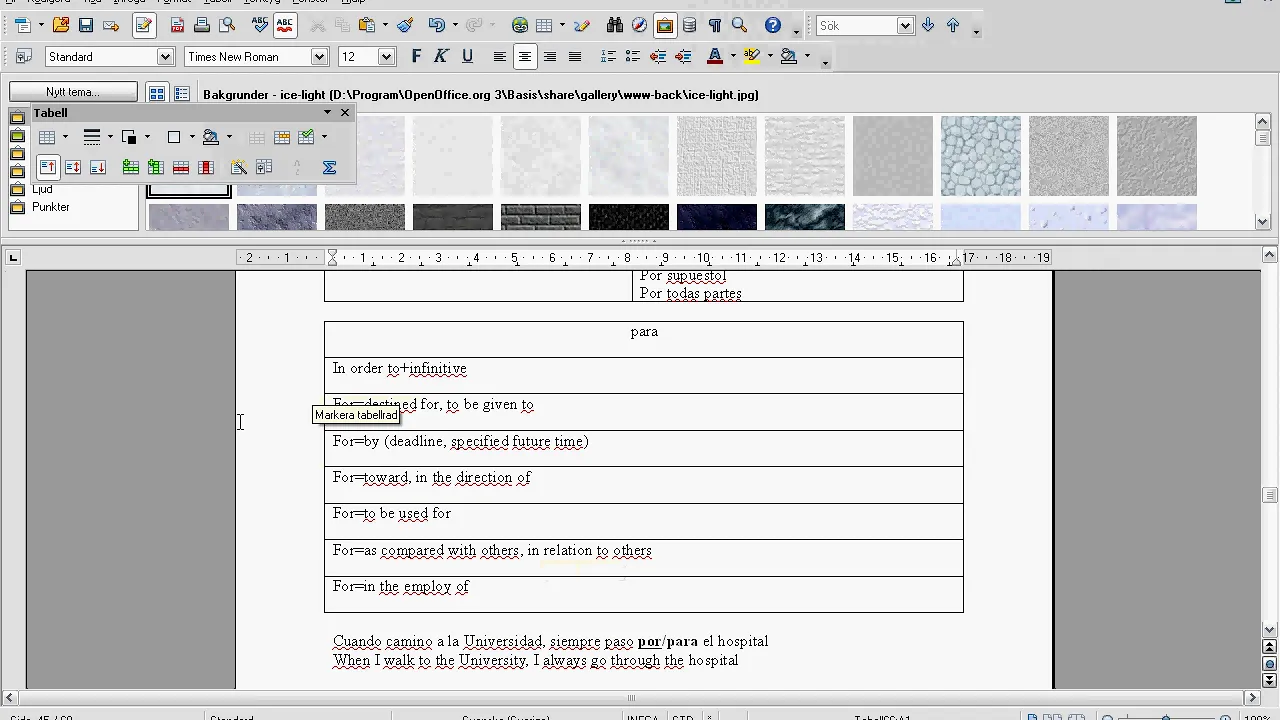The image size is (1280, 720).
Task: Open the Tabell toolbar borders dropdown arrow
Action: pos(192,137)
